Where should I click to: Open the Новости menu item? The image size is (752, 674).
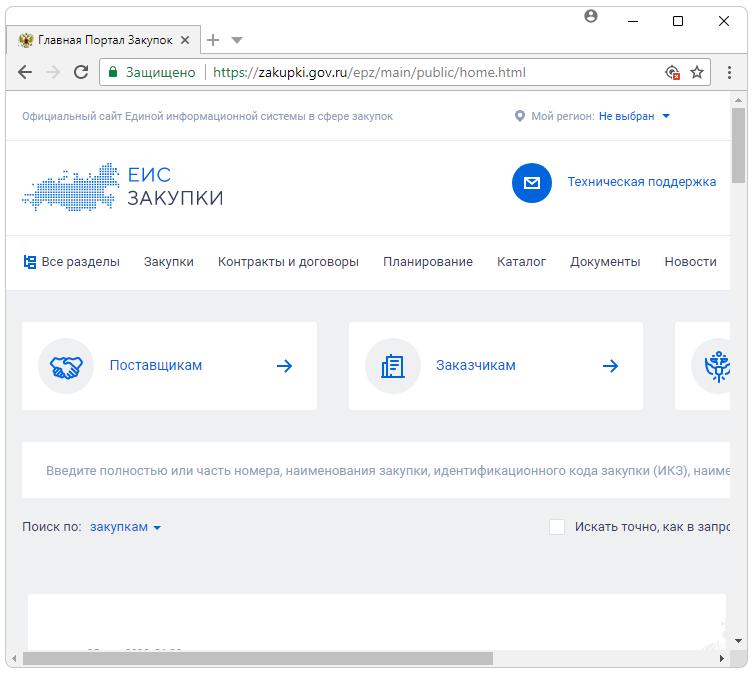coord(691,262)
